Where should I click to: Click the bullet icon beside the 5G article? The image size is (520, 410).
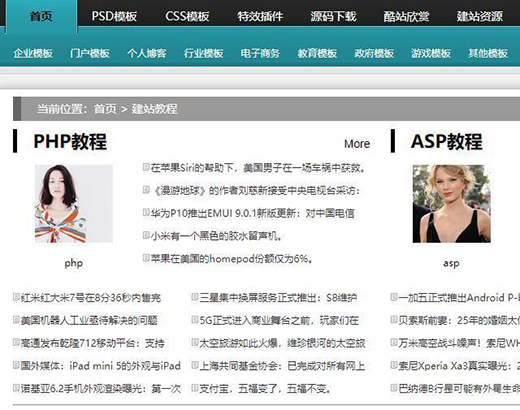coord(195,320)
